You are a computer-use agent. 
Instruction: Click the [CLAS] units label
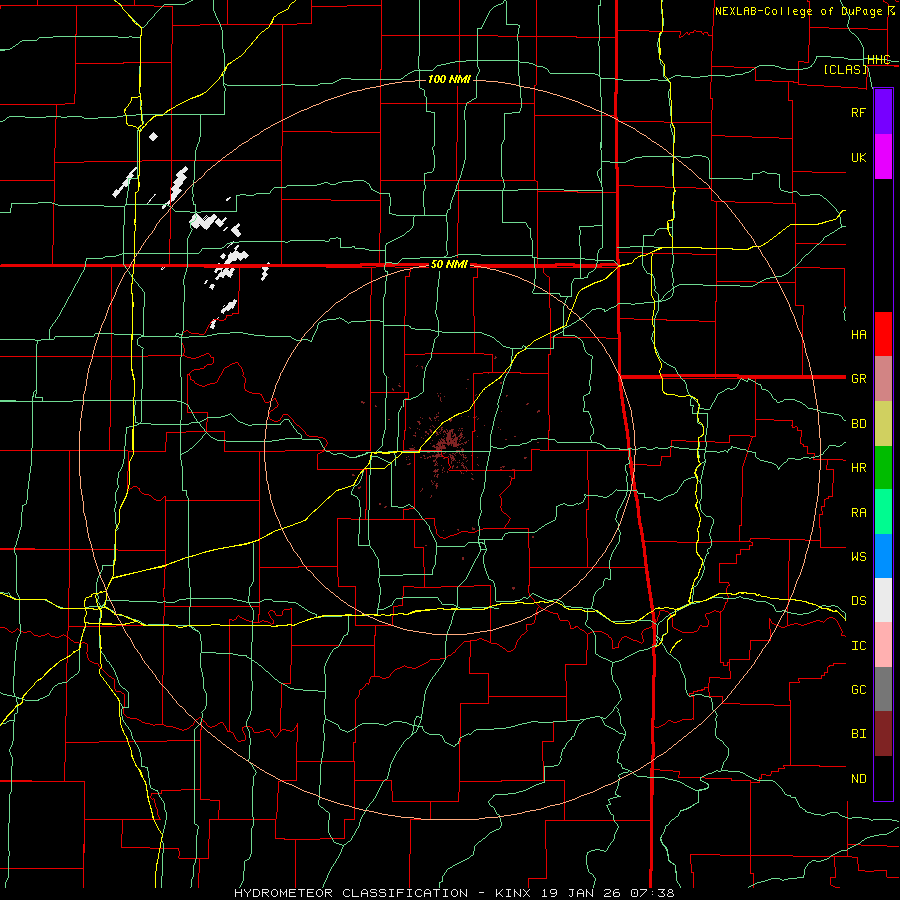pyautogui.click(x=845, y=69)
